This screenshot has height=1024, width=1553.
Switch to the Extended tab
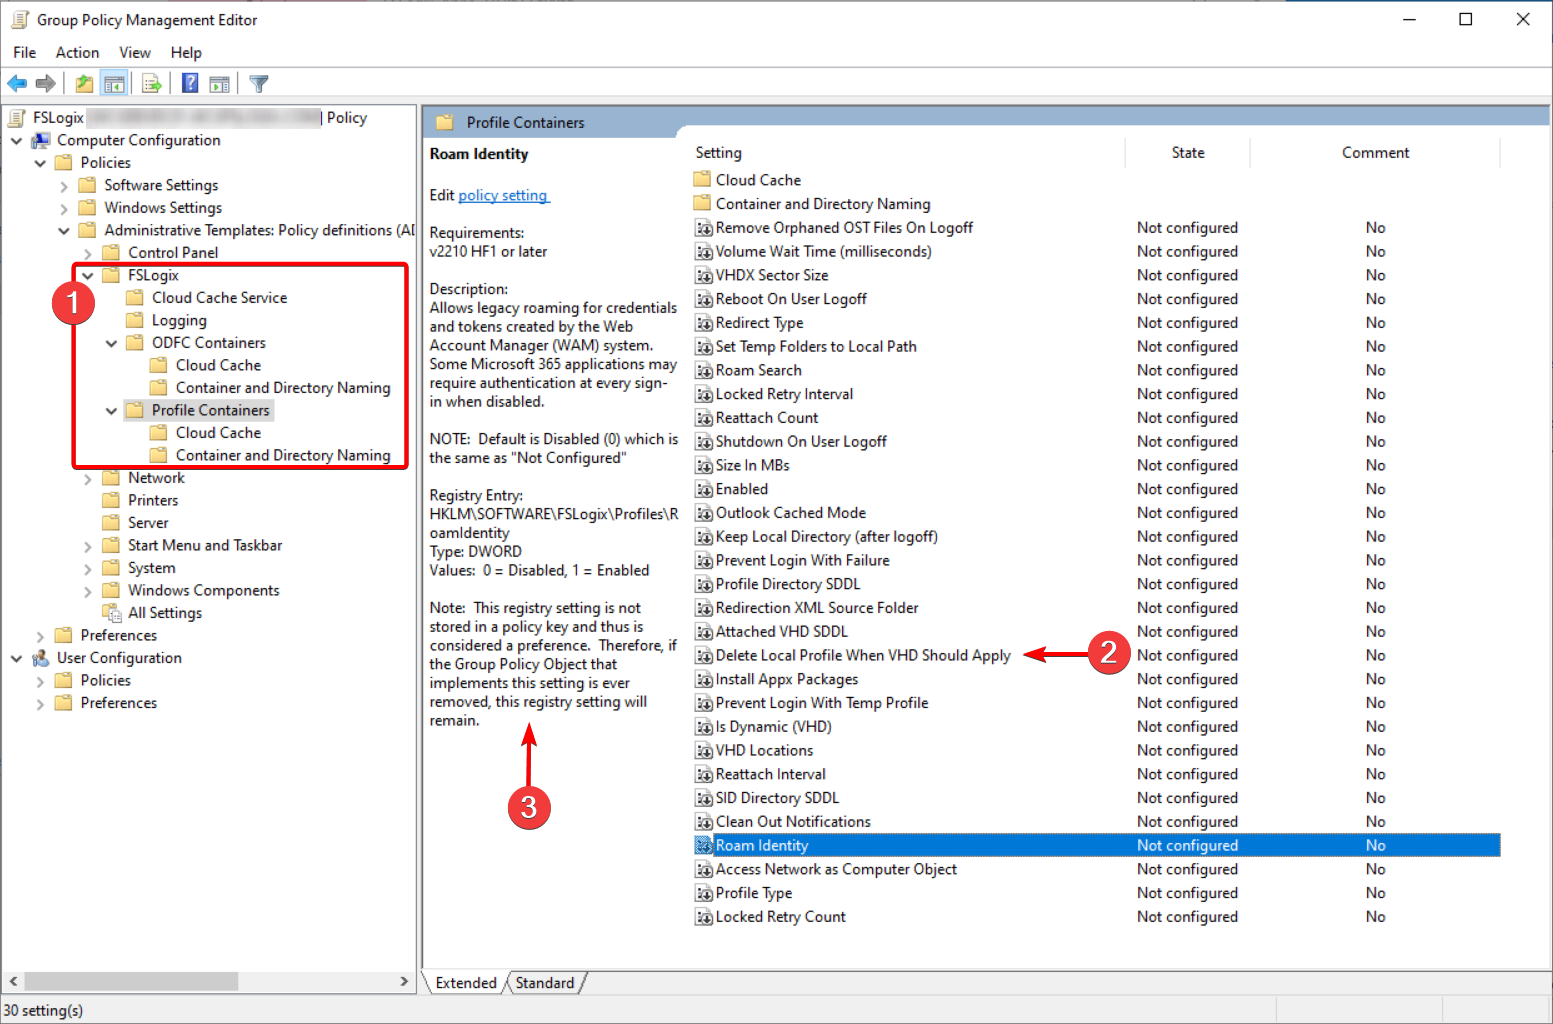pyautogui.click(x=466, y=983)
